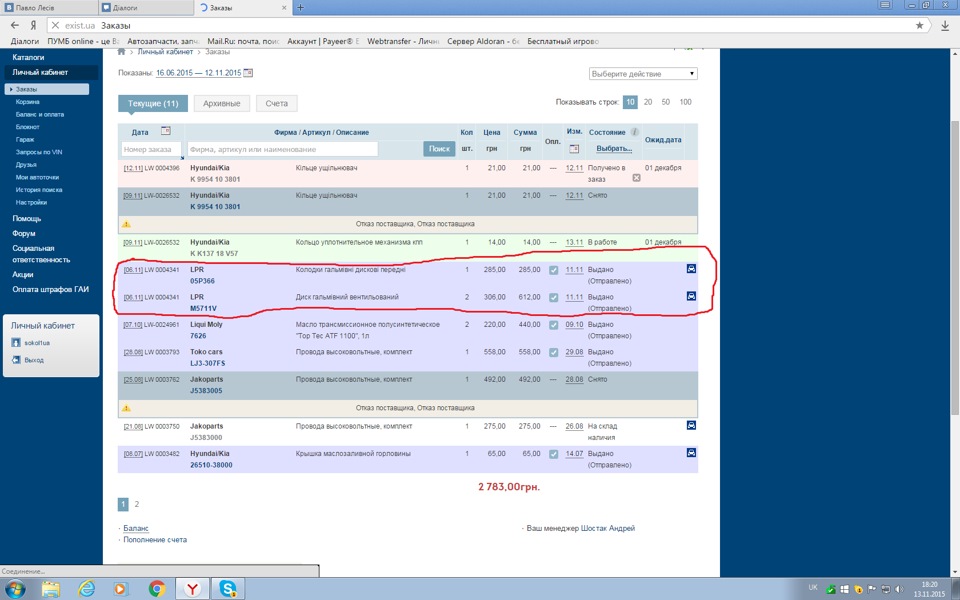This screenshot has height=600, width=960.
Task: Open Chrome from the taskbar
Action: (157, 589)
